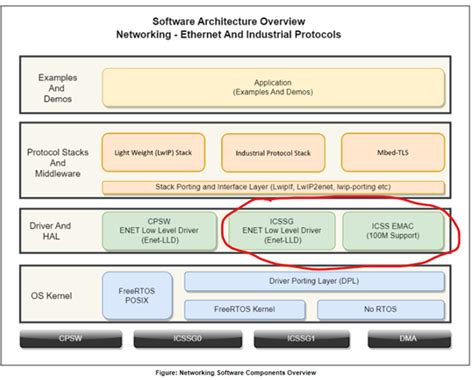The image size is (474, 380).
Task: Select the 'OS Kernel' row label
Action: [x=51, y=296]
